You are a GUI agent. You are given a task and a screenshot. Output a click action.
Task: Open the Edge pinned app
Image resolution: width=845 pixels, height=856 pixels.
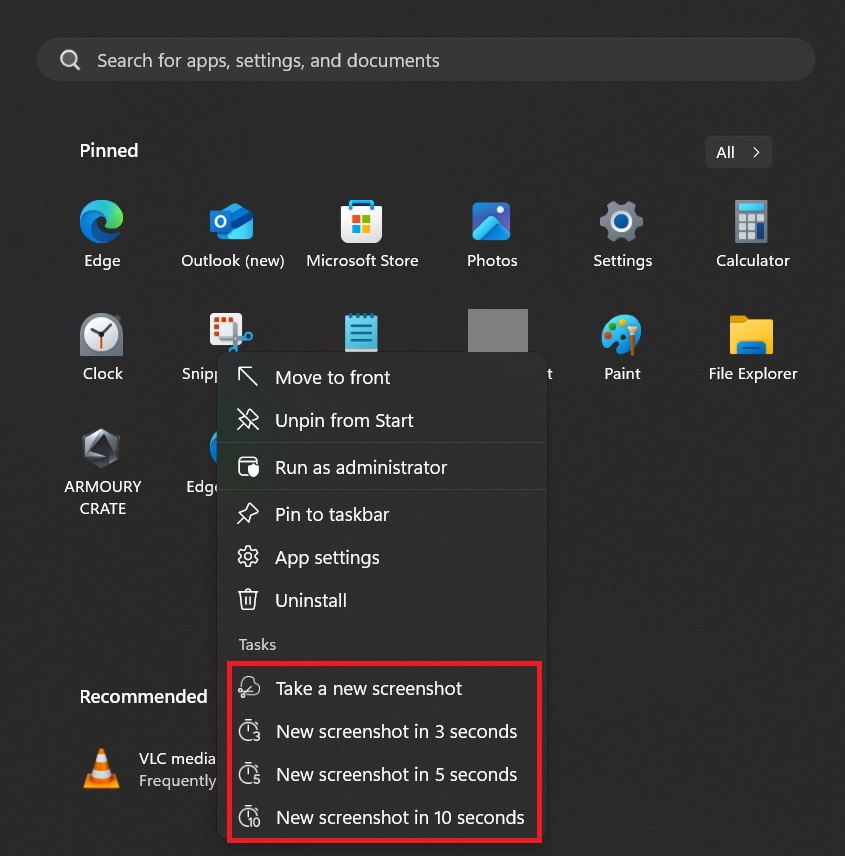click(x=102, y=234)
